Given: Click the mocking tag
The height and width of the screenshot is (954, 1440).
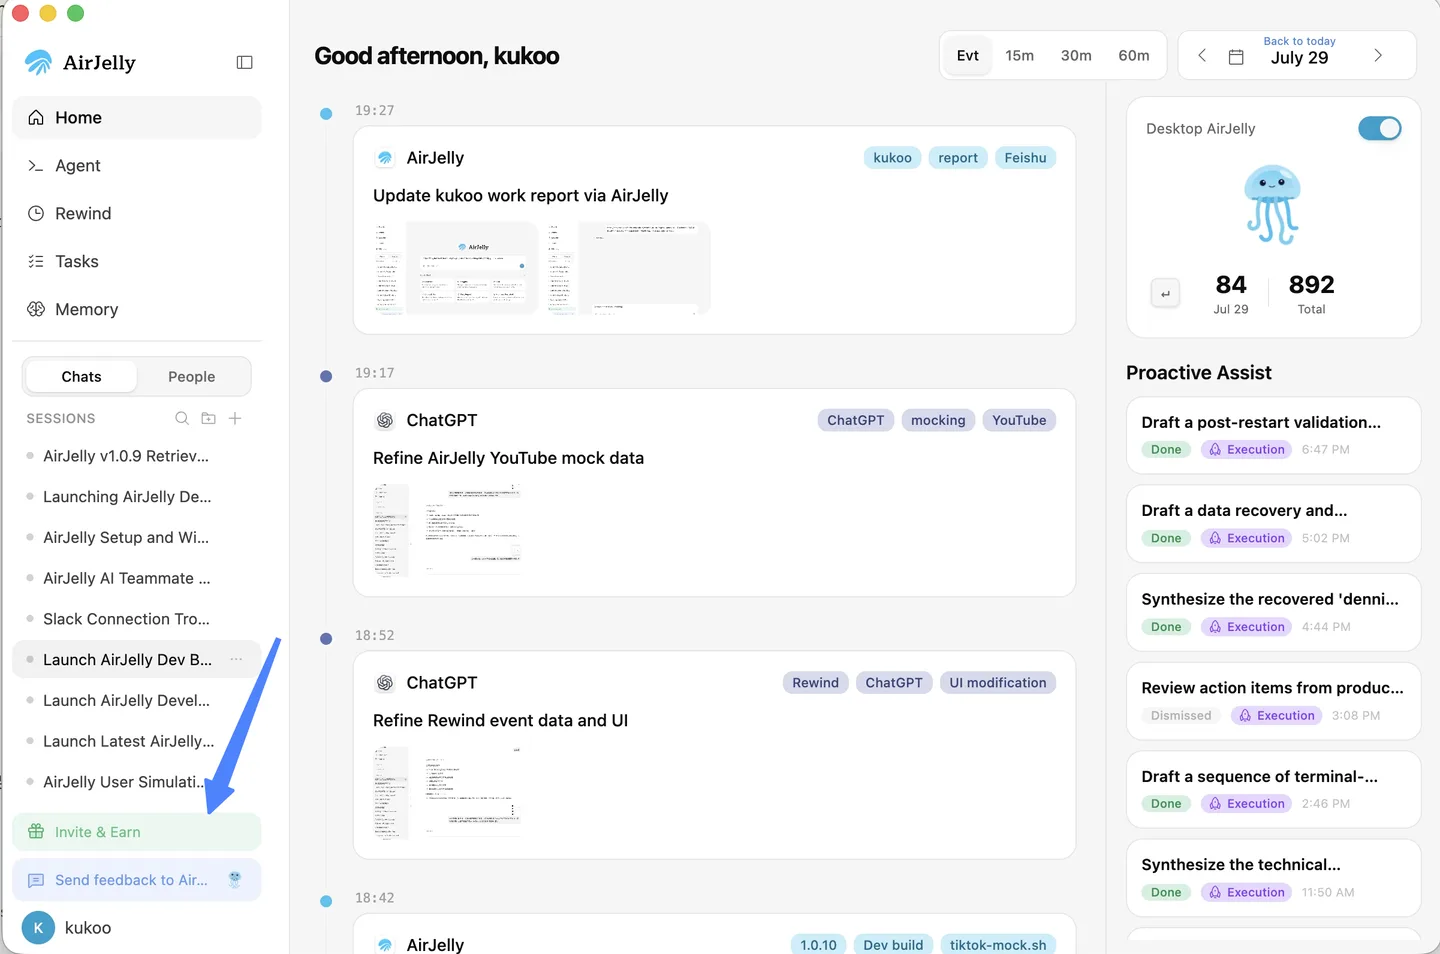Looking at the screenshot, I should point(938,421).
